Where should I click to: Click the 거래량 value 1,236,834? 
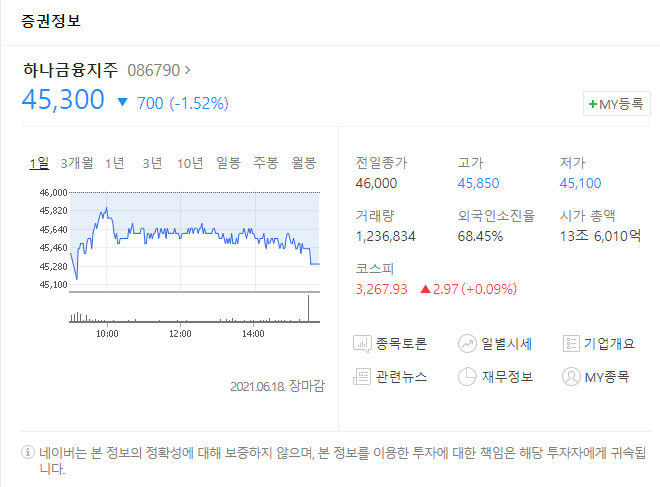tap(386, 236)
